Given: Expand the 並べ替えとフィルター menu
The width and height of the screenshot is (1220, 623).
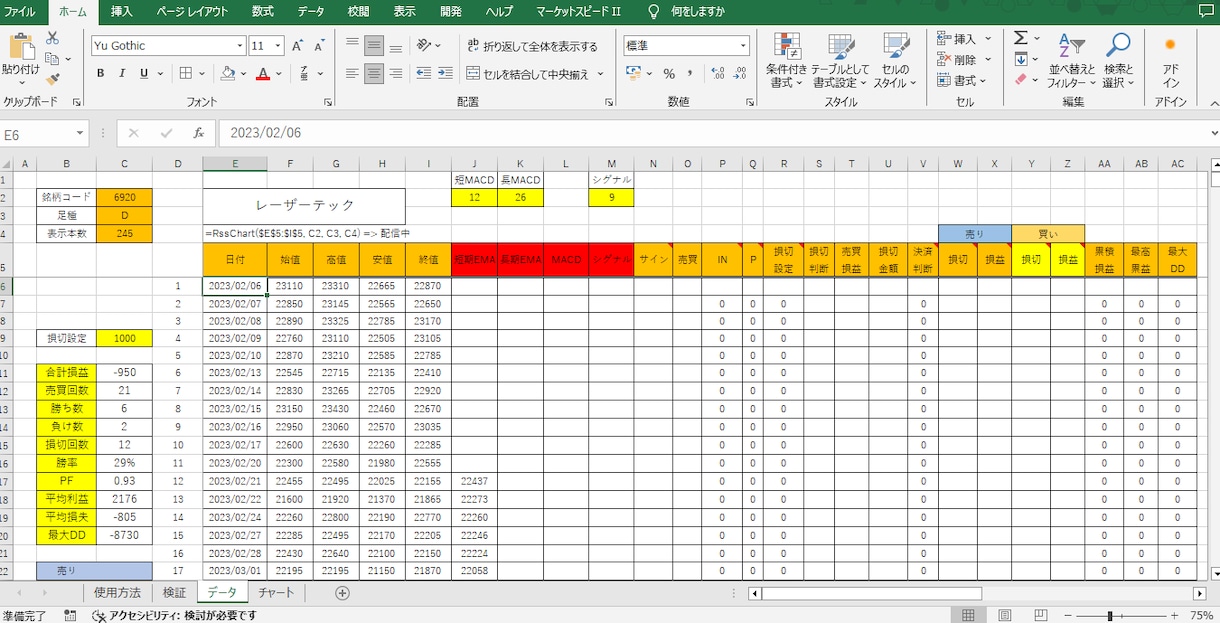Looking at the screenshot, I should (x=1071, y=60).
